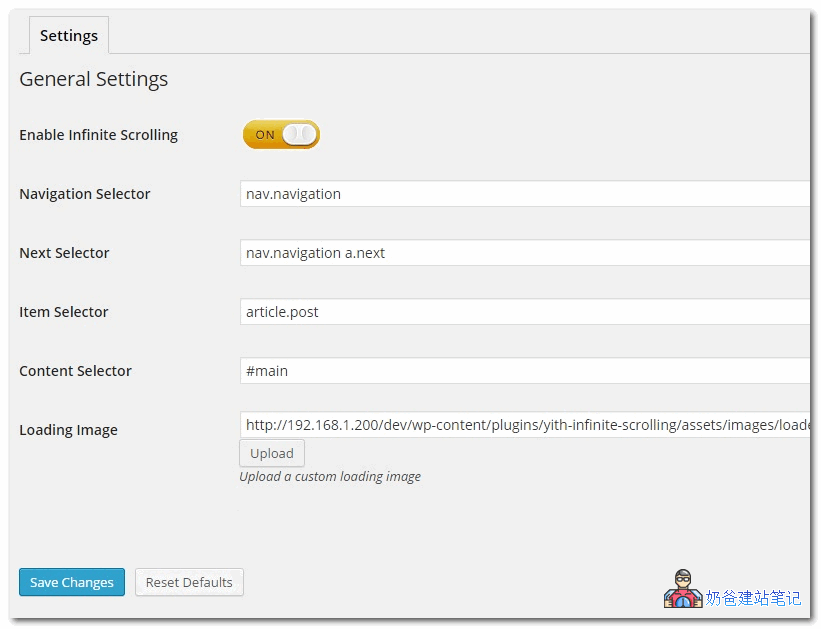
Task: Click the Save Changes button
Action: click(x=72, y=582)
